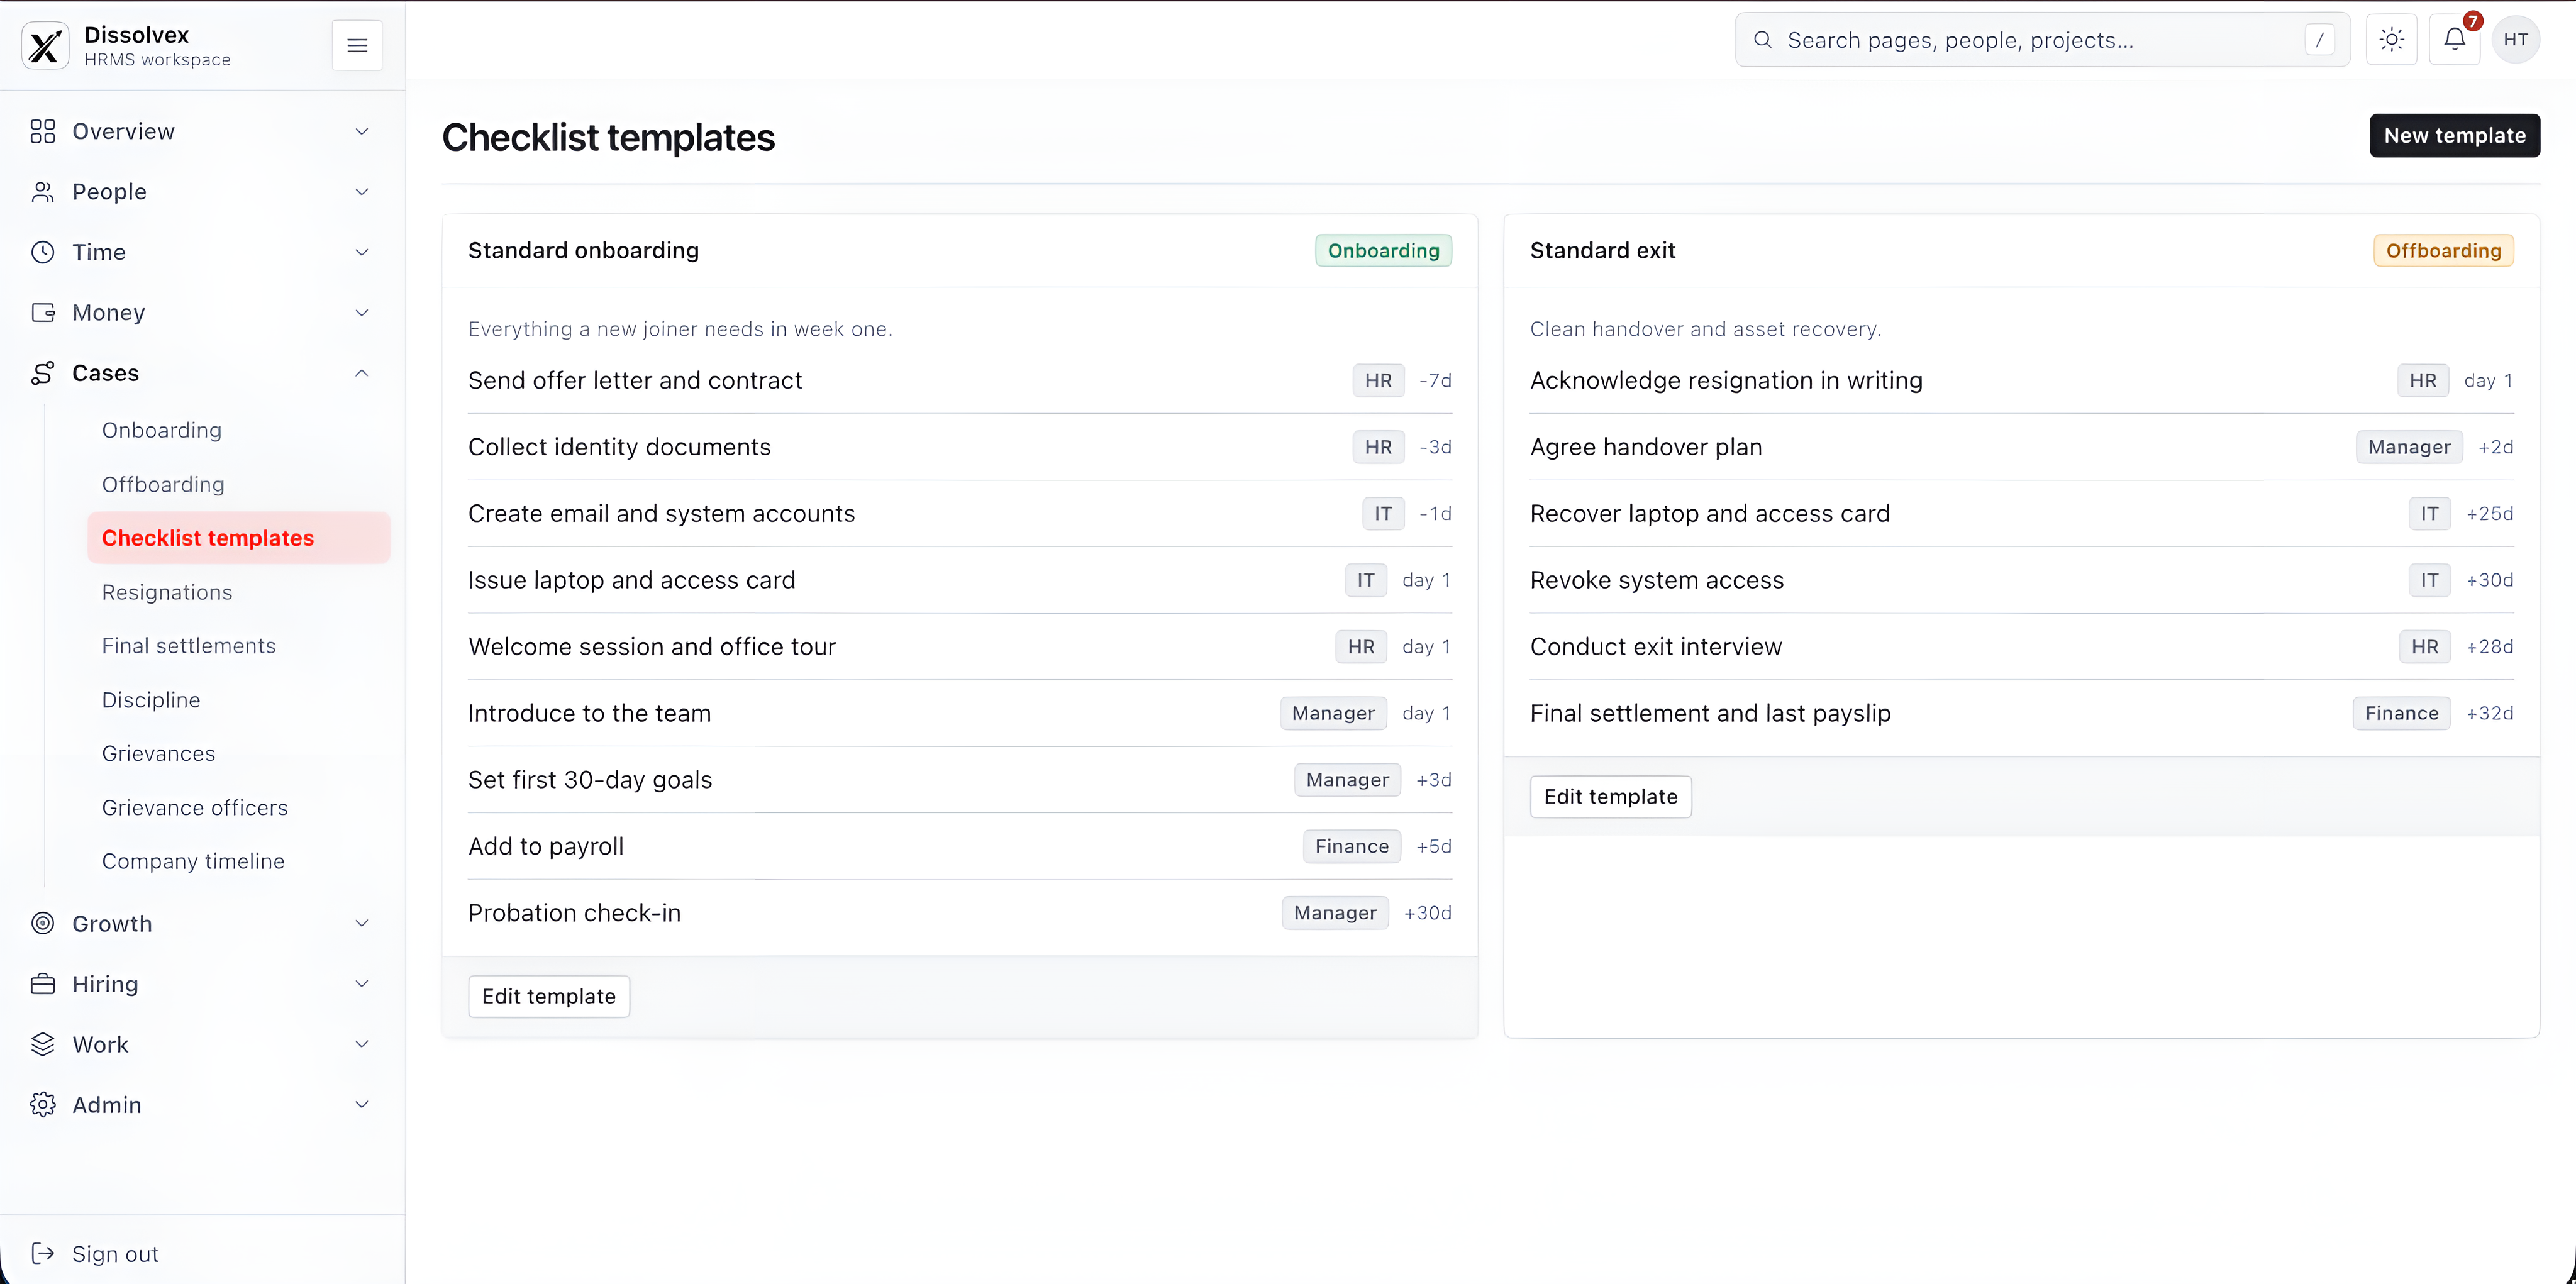Click 'Create email and system accounts' item
2576x1284 pixels.
tap(960, 513)
